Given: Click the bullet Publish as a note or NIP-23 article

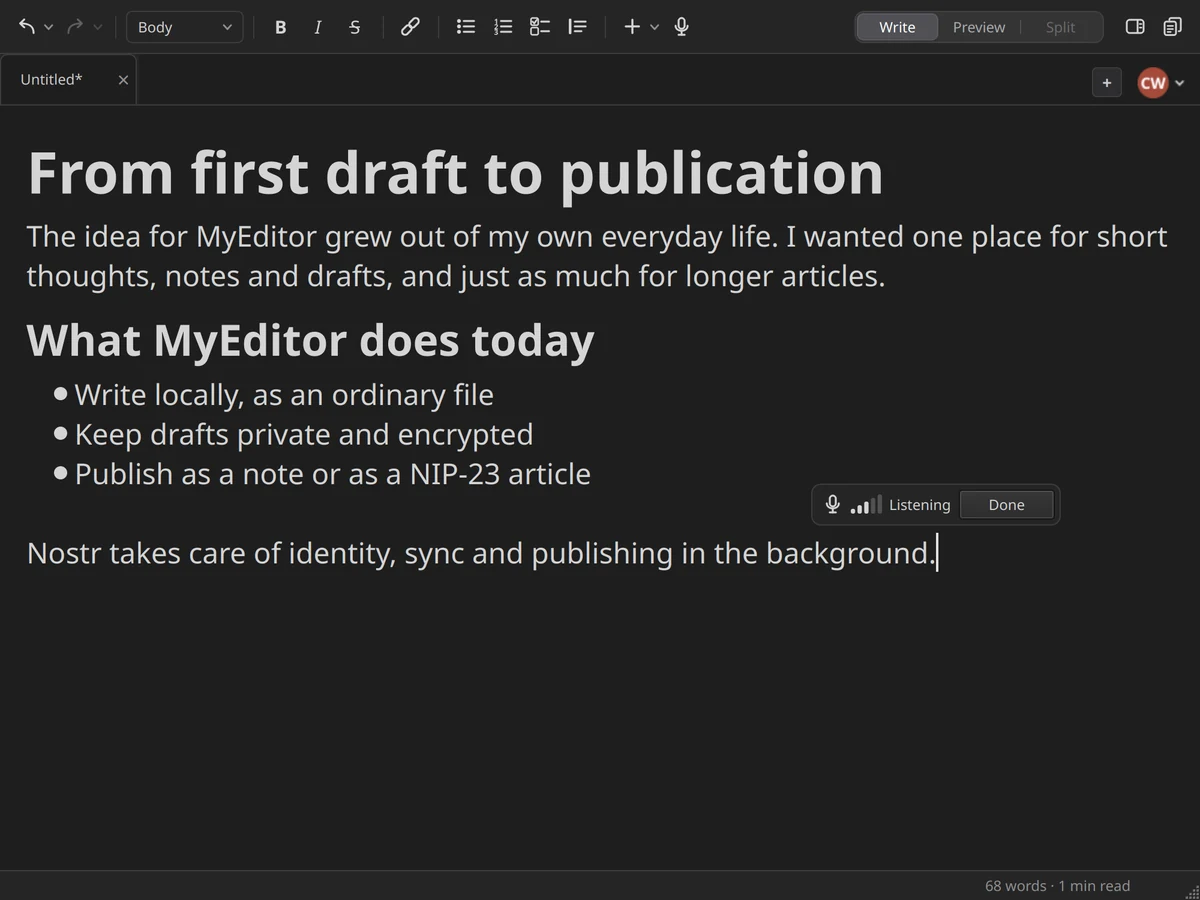Looking at the screenshot, I should (x=333, y=474).
